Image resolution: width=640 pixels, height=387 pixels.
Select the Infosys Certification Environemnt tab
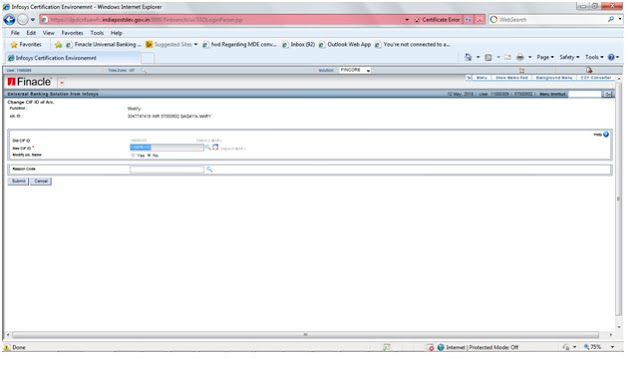point(73,58)
